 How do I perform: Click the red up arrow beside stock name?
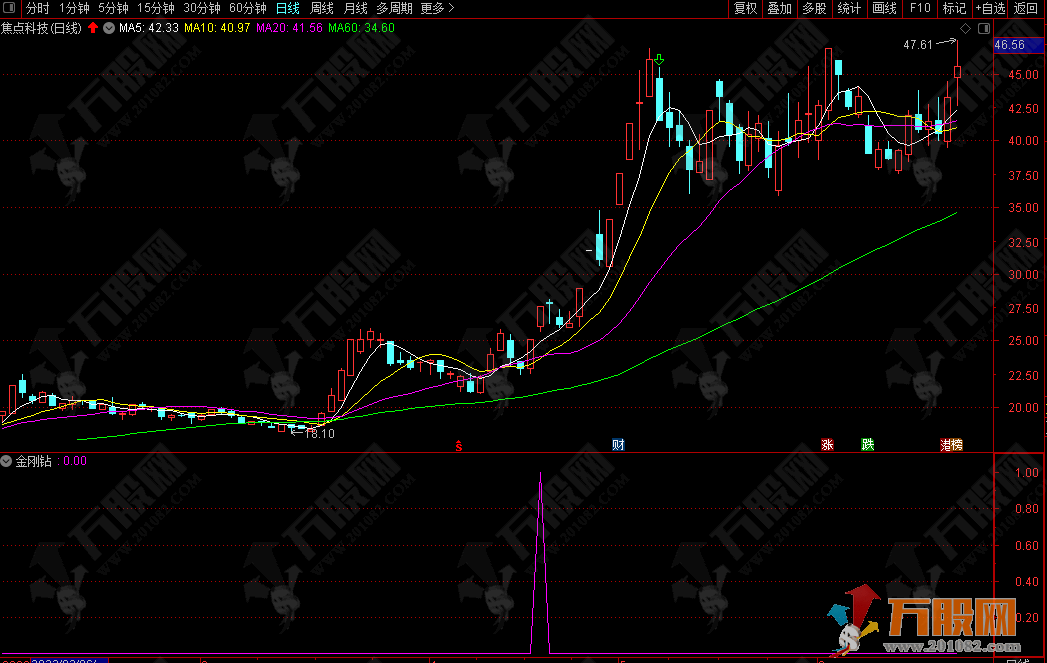pos(93,28)
